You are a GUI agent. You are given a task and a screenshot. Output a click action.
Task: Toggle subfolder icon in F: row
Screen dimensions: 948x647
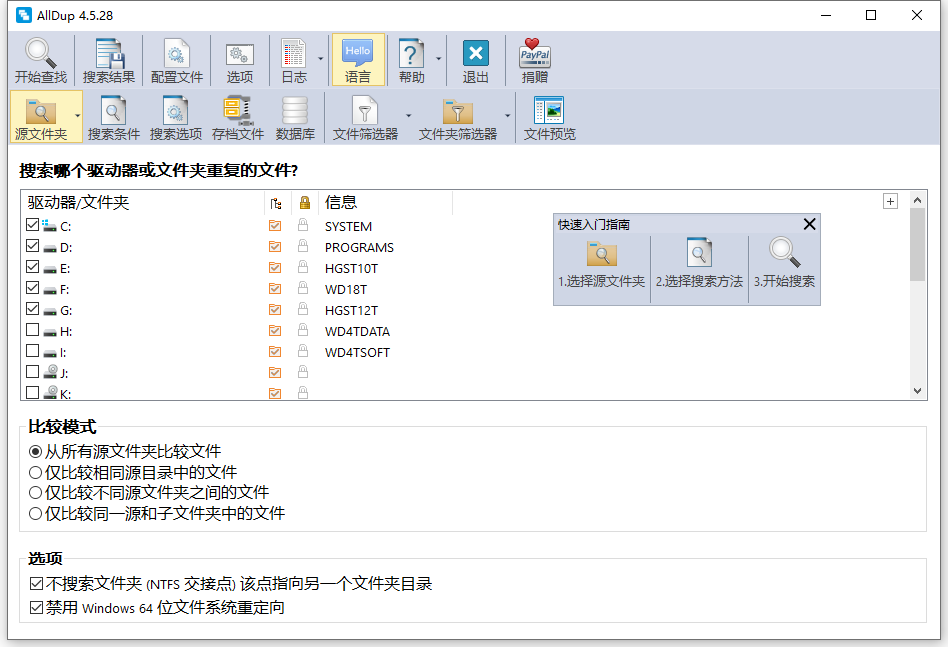274,288
